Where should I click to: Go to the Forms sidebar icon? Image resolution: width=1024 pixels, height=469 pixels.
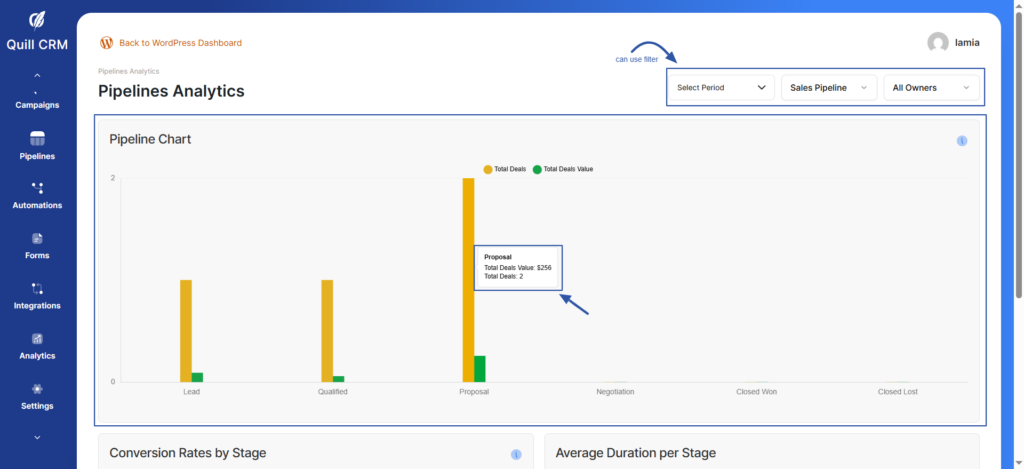[x=38, y=238]
